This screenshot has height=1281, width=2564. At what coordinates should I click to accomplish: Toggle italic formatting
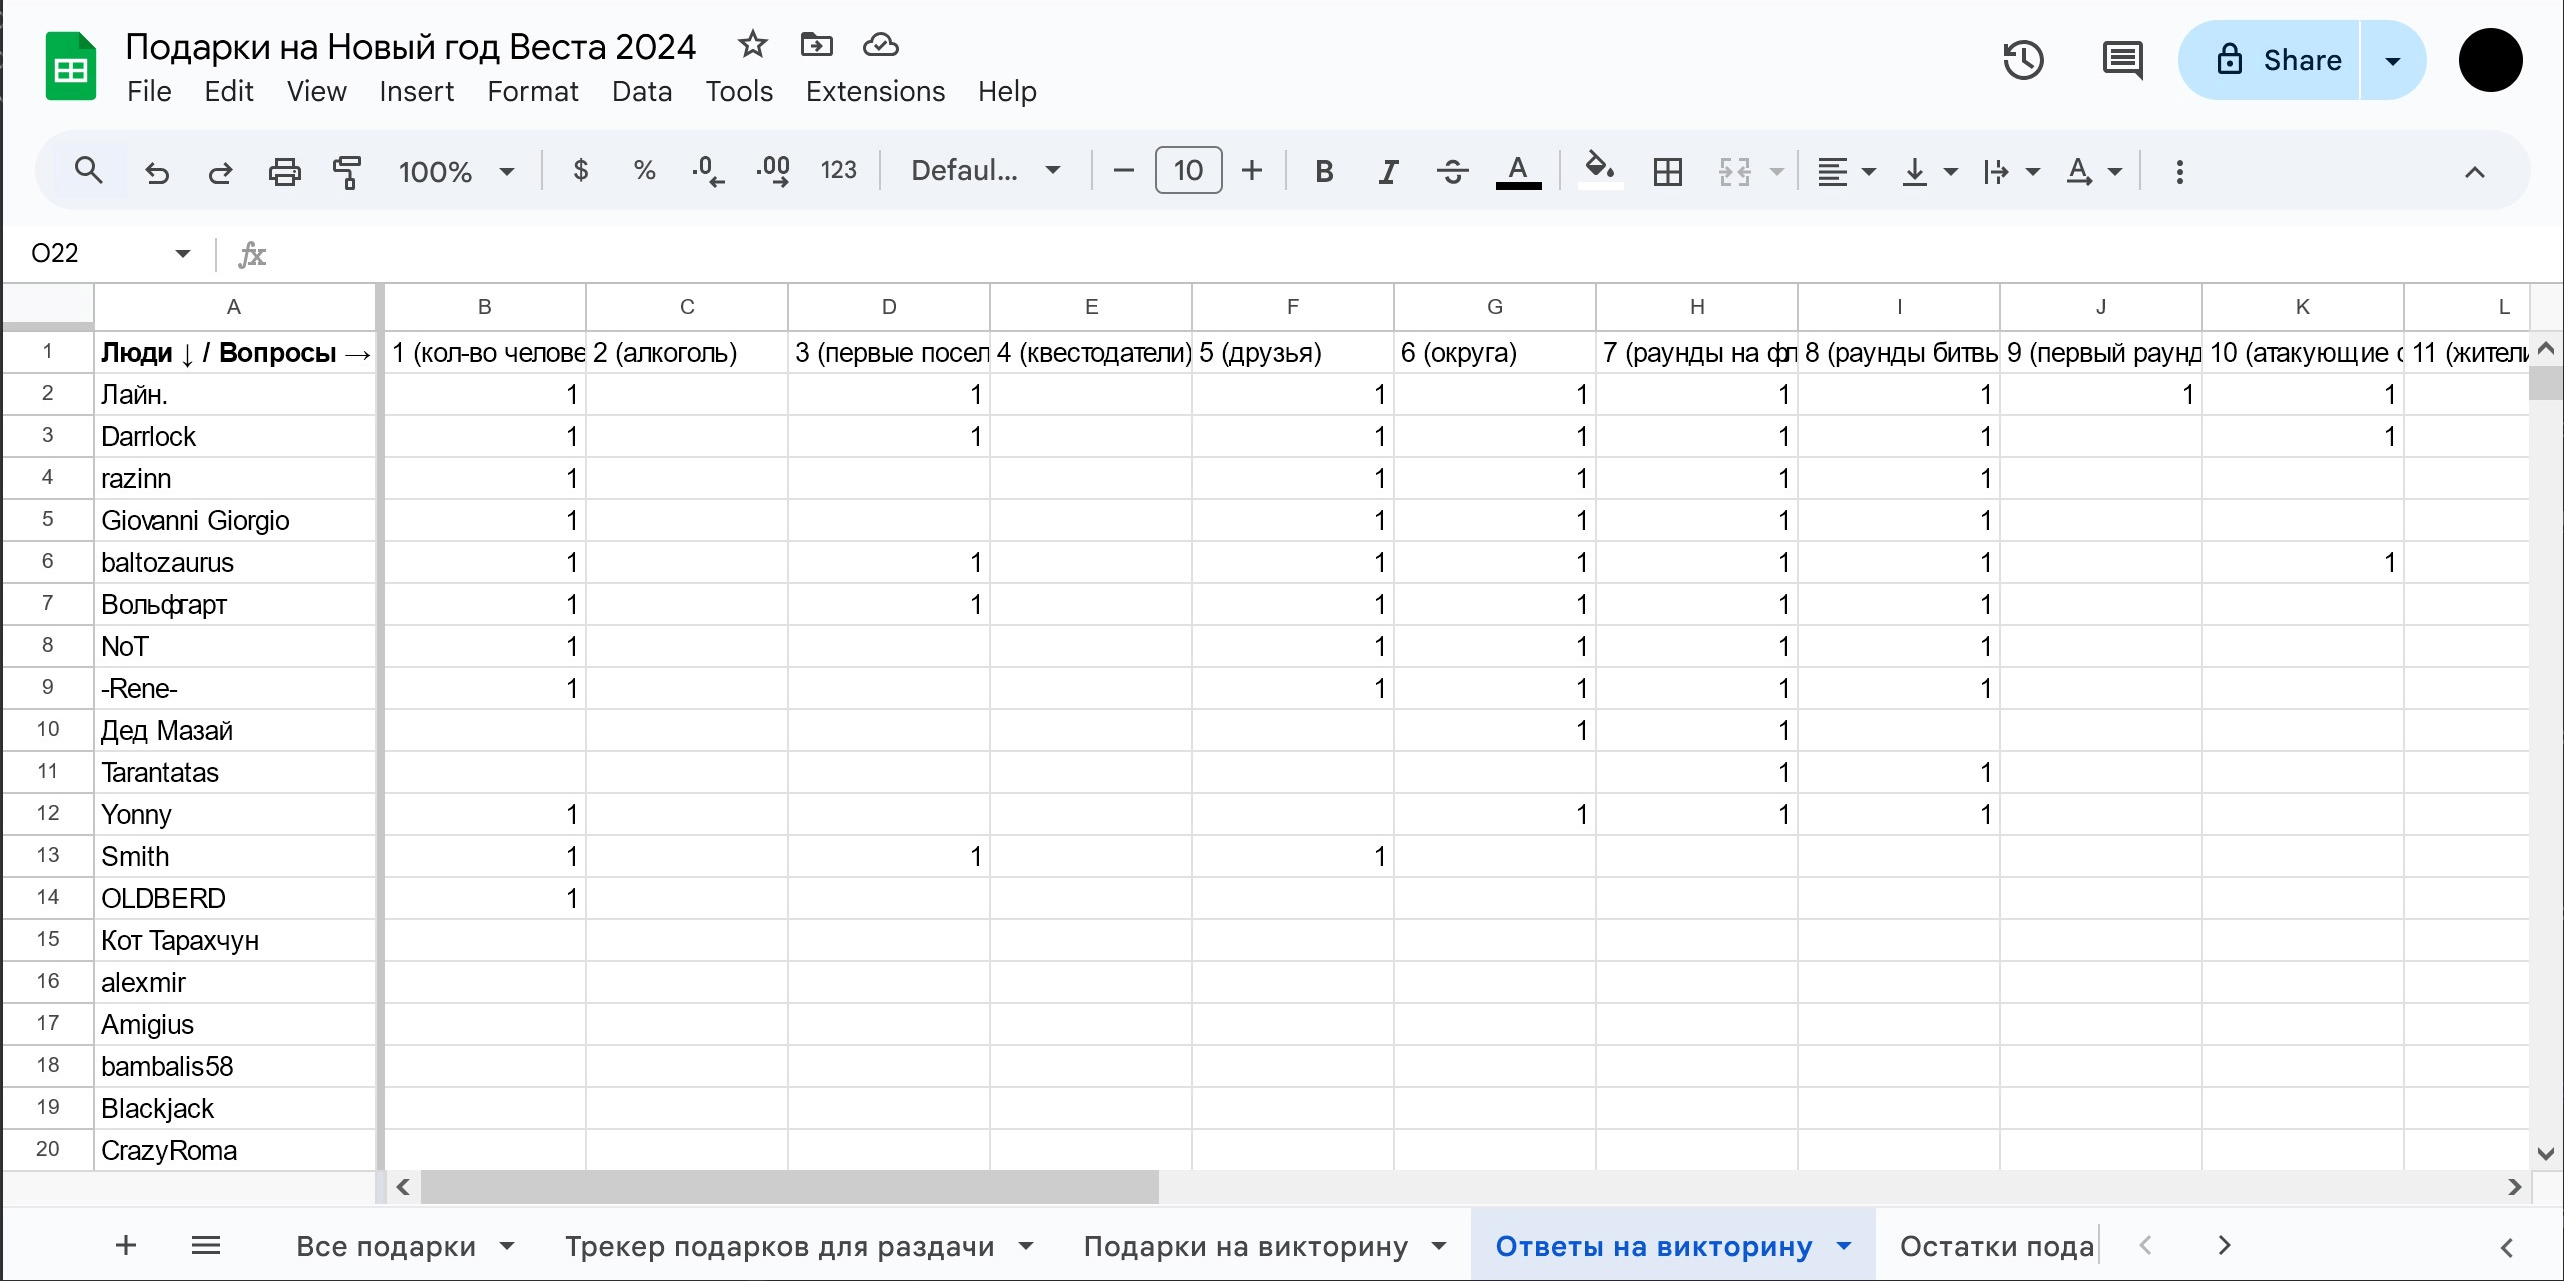[1388, 172]
